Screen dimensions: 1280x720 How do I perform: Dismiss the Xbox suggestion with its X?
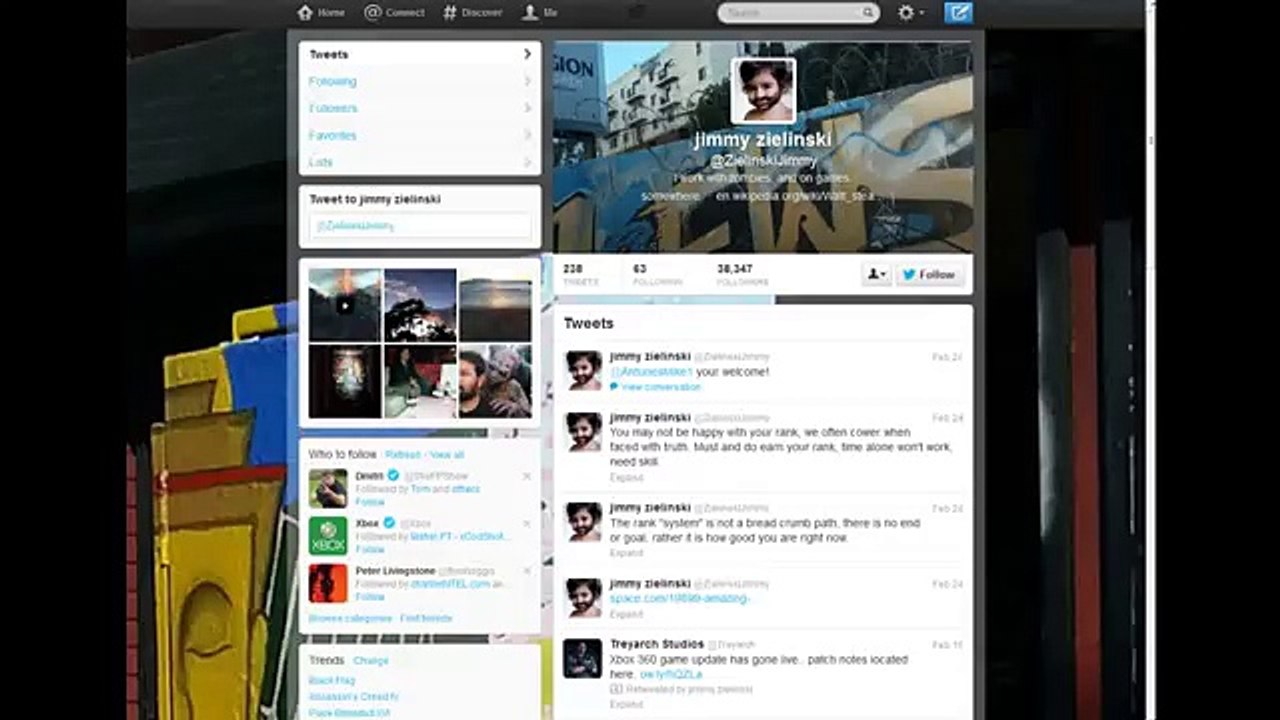pos(527,523)
